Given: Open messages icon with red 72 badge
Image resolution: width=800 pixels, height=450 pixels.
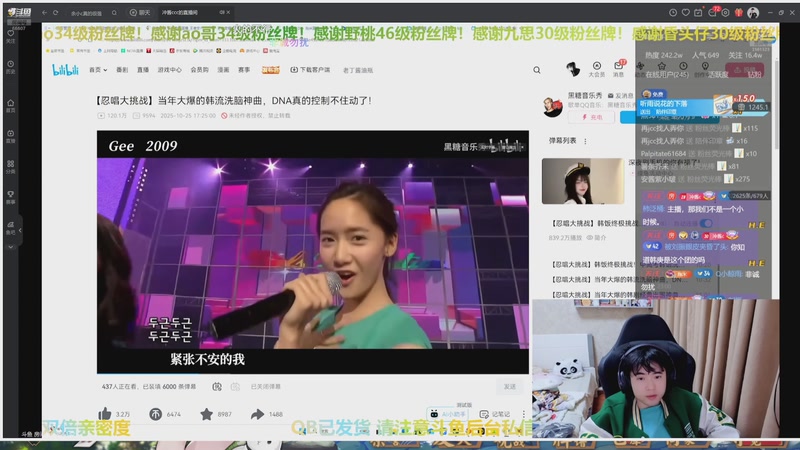Looking at the screenshot, I should pos(713,11).
